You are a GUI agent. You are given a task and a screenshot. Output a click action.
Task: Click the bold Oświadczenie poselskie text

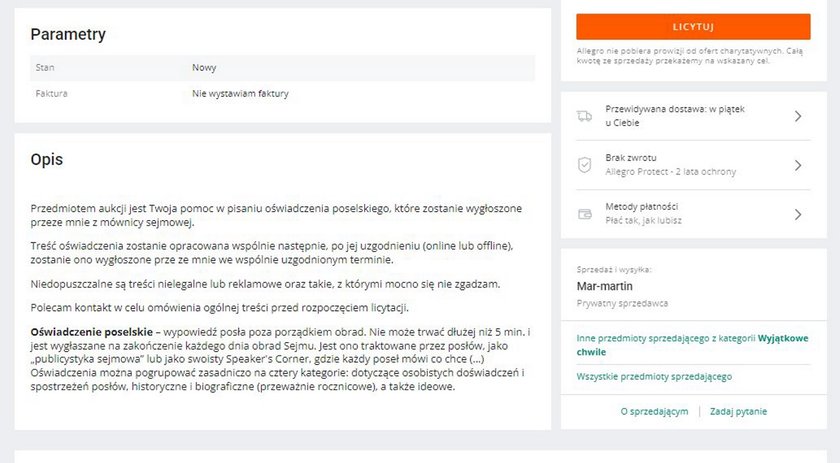[92, 332]
